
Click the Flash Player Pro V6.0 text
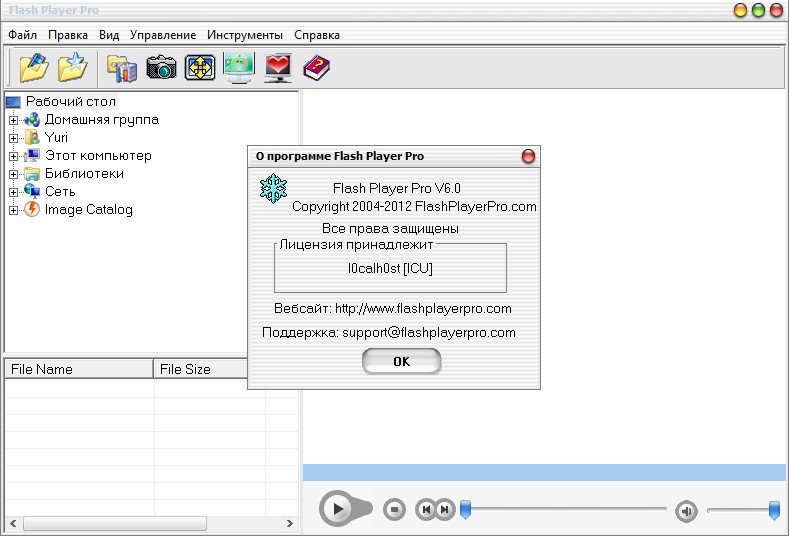click(397, 188)
